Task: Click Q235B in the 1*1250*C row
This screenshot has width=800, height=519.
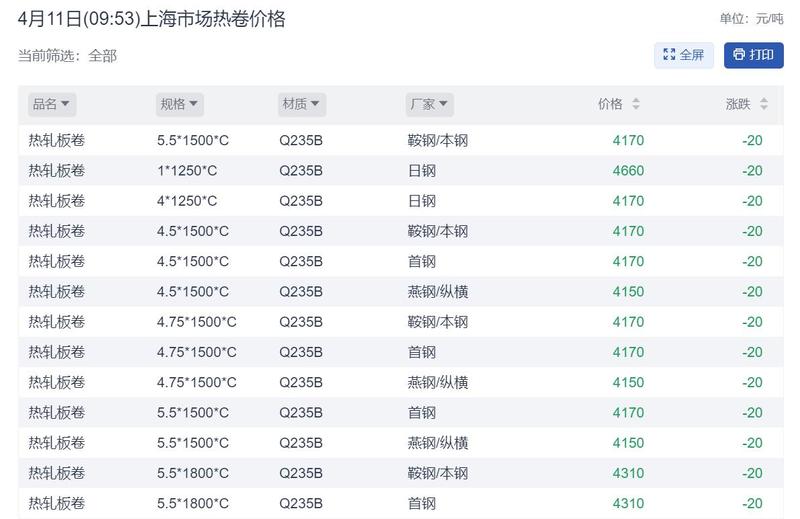Action: (x=301, y=170)
